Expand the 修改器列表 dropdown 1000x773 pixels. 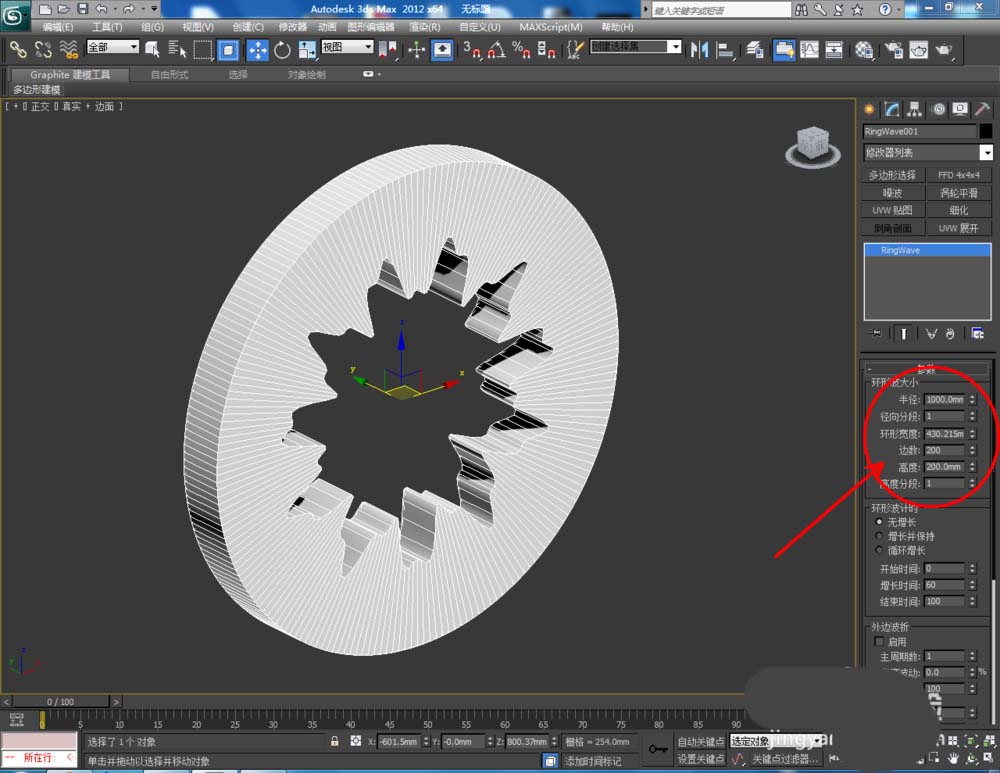tap(985, 153)
